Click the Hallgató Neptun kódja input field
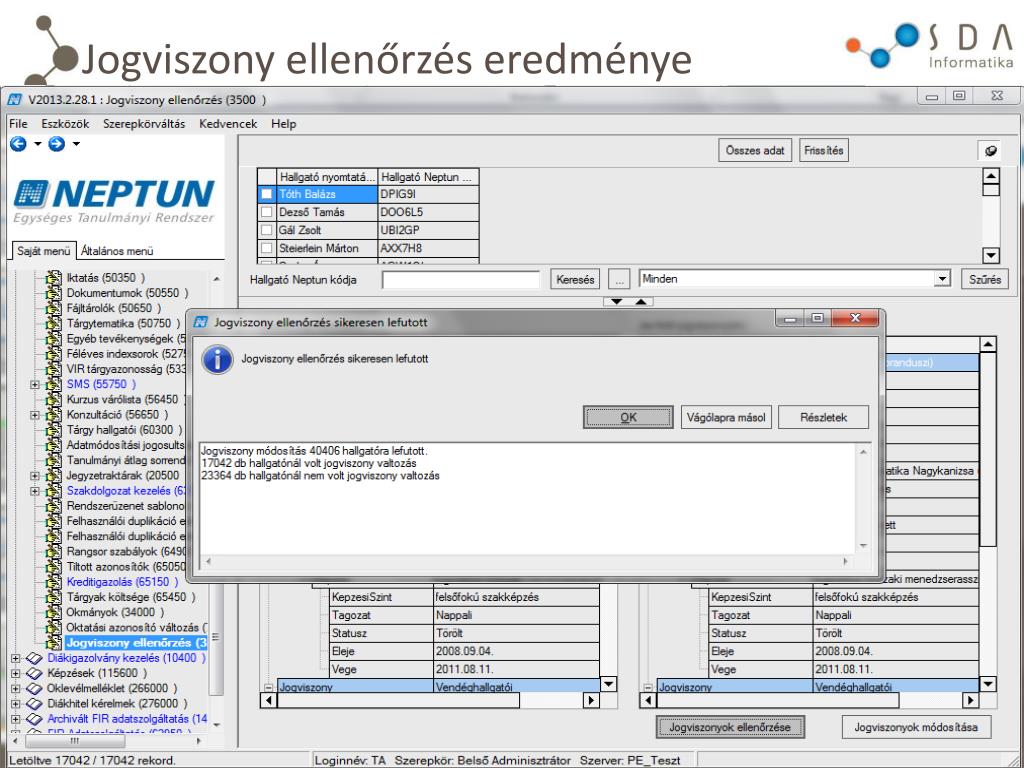This screenshot has width=1024, height=768. coord(461,280)
